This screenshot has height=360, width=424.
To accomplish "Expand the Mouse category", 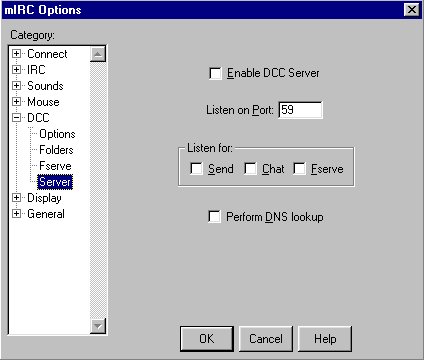I will [16, 101].
